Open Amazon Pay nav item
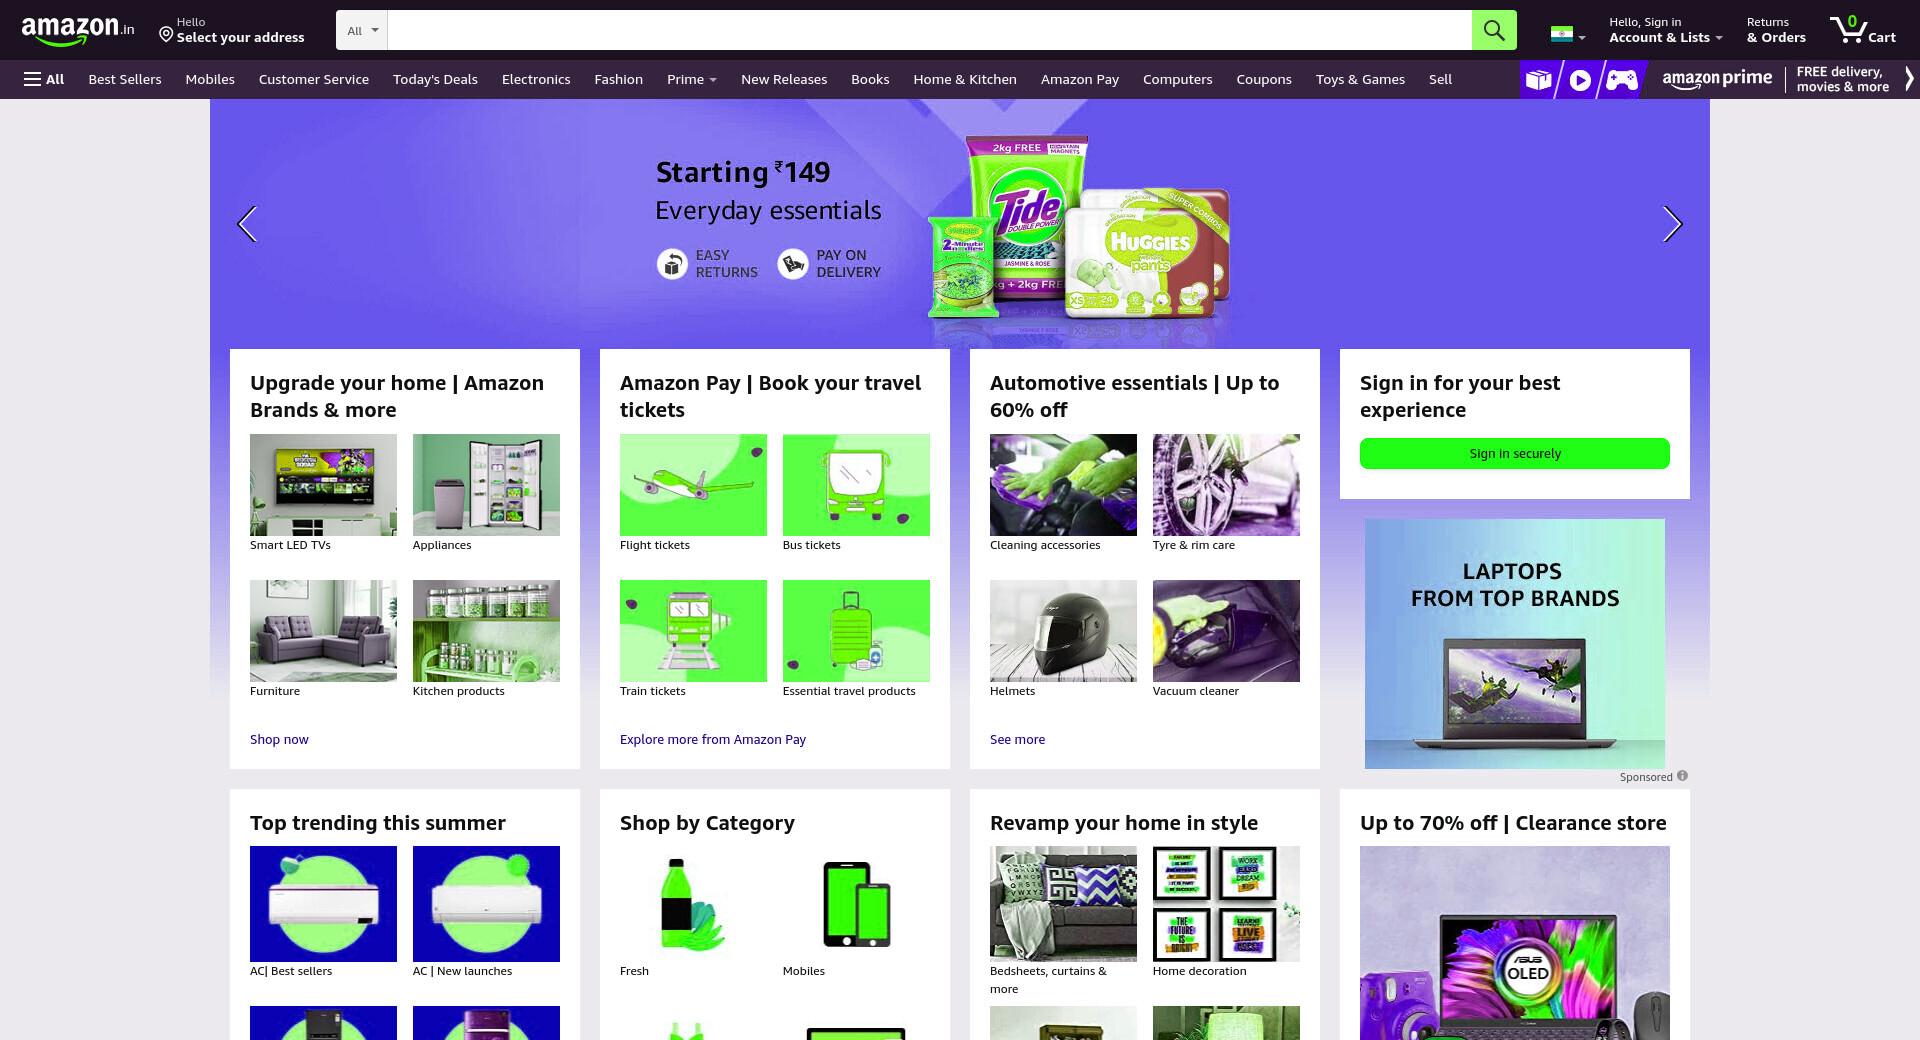The width and height of the screenshot is (1920, 1040). [1080, 79]
